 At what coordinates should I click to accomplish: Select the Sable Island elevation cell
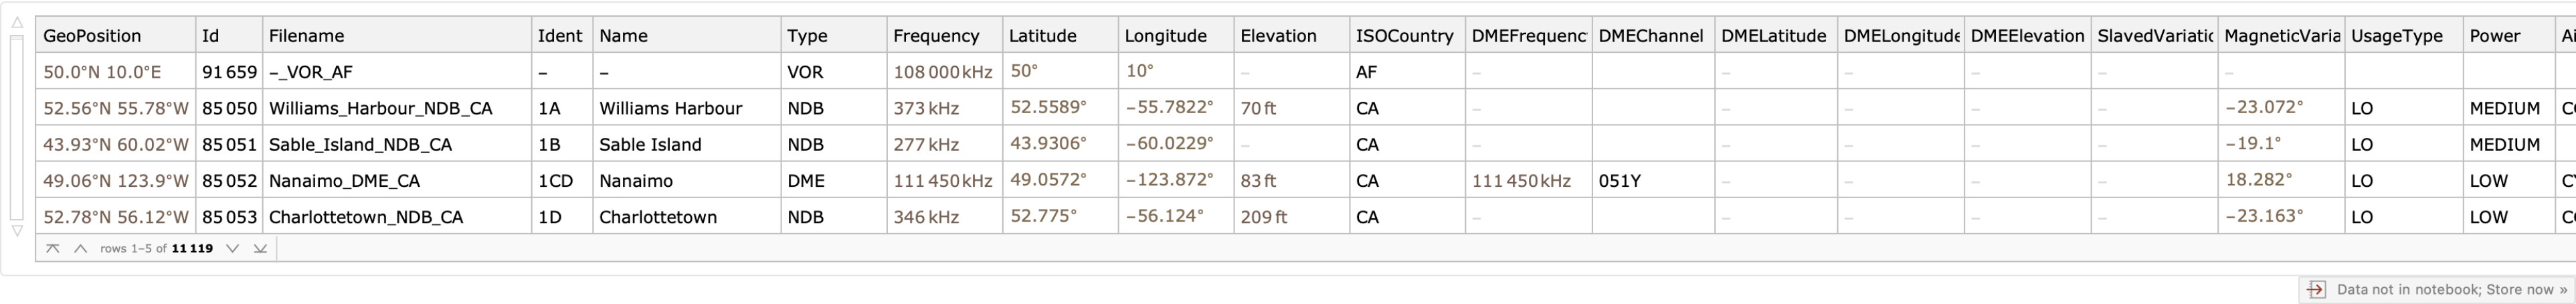coord(1290,145)
